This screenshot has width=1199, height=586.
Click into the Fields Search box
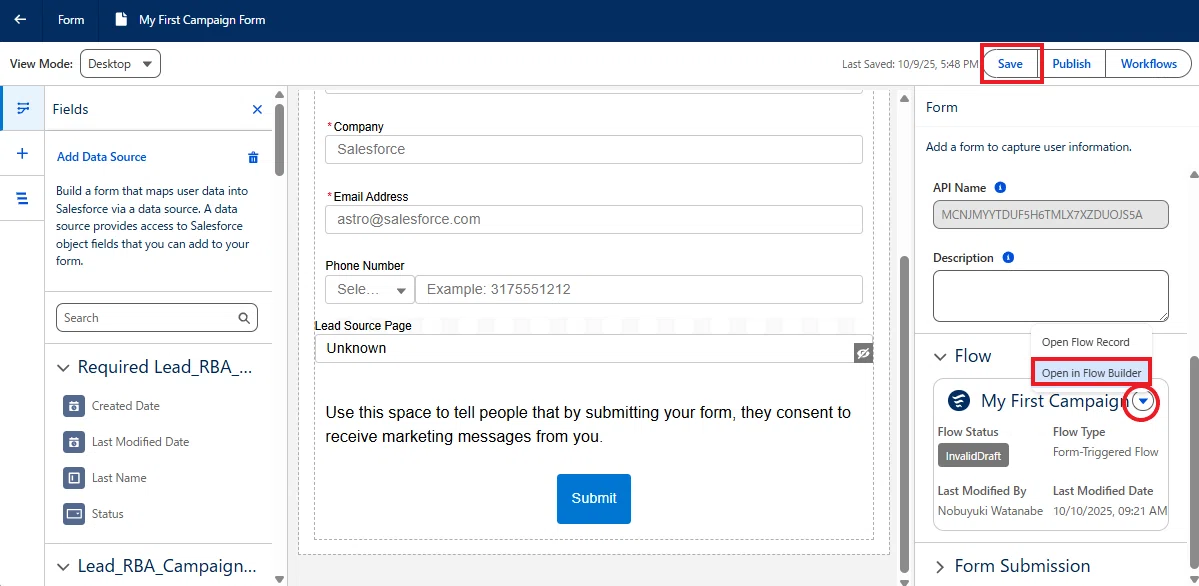(x=157, y=317)
